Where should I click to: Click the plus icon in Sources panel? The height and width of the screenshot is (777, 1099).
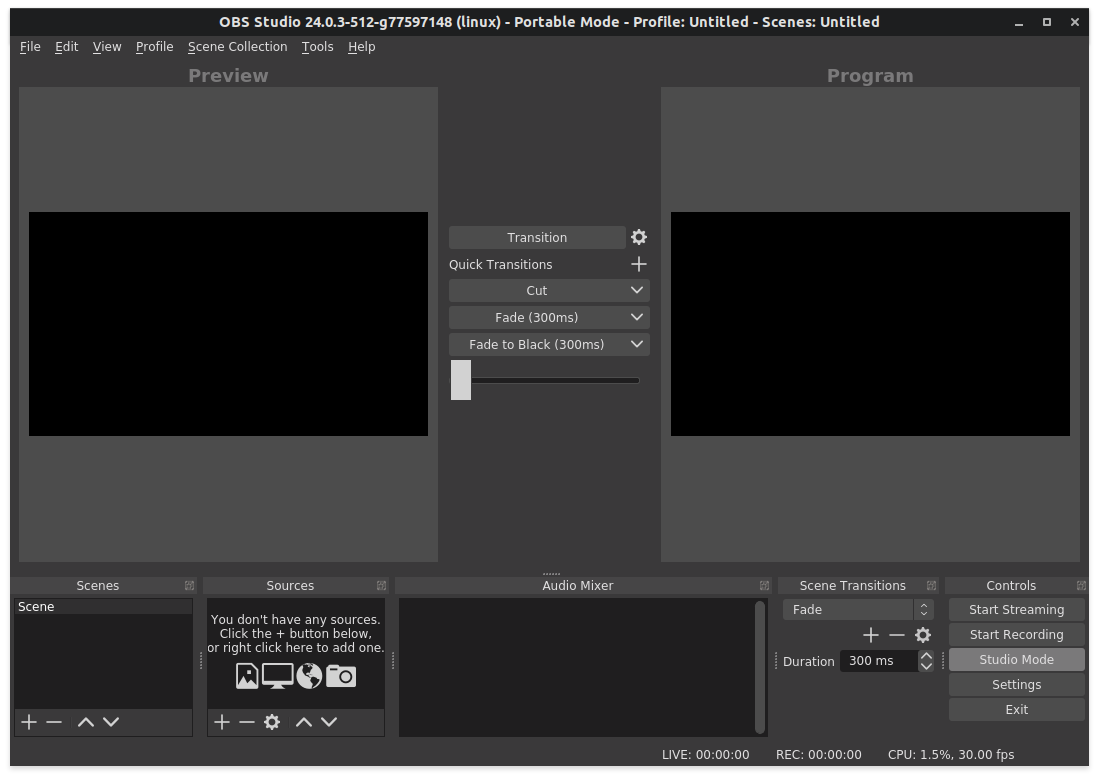221,722
